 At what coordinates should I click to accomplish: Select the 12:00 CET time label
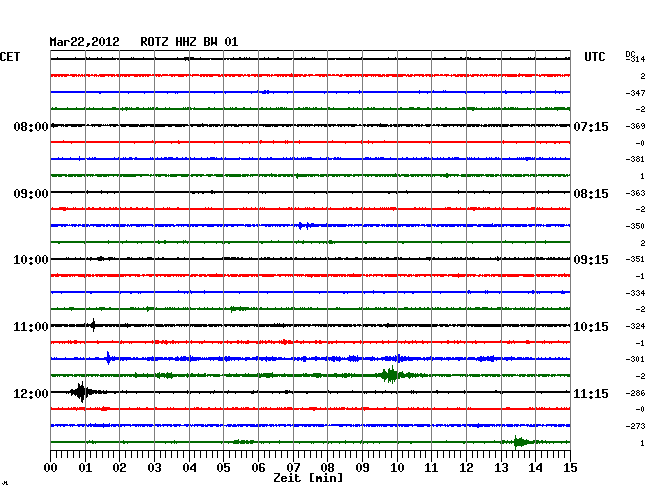(31, 393)
